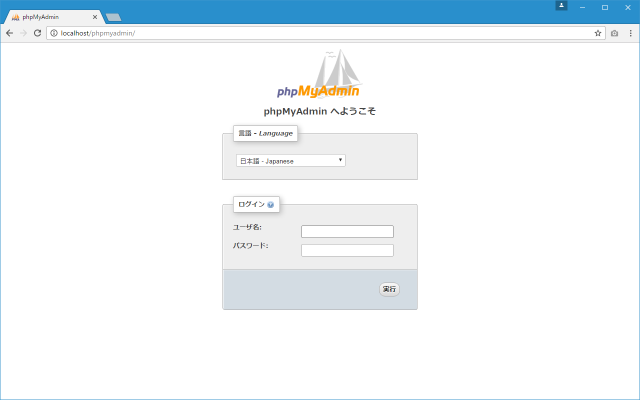Click the camera extension icon
The image size is (640, 400).
pyautogui.click(x=614, y=33)
